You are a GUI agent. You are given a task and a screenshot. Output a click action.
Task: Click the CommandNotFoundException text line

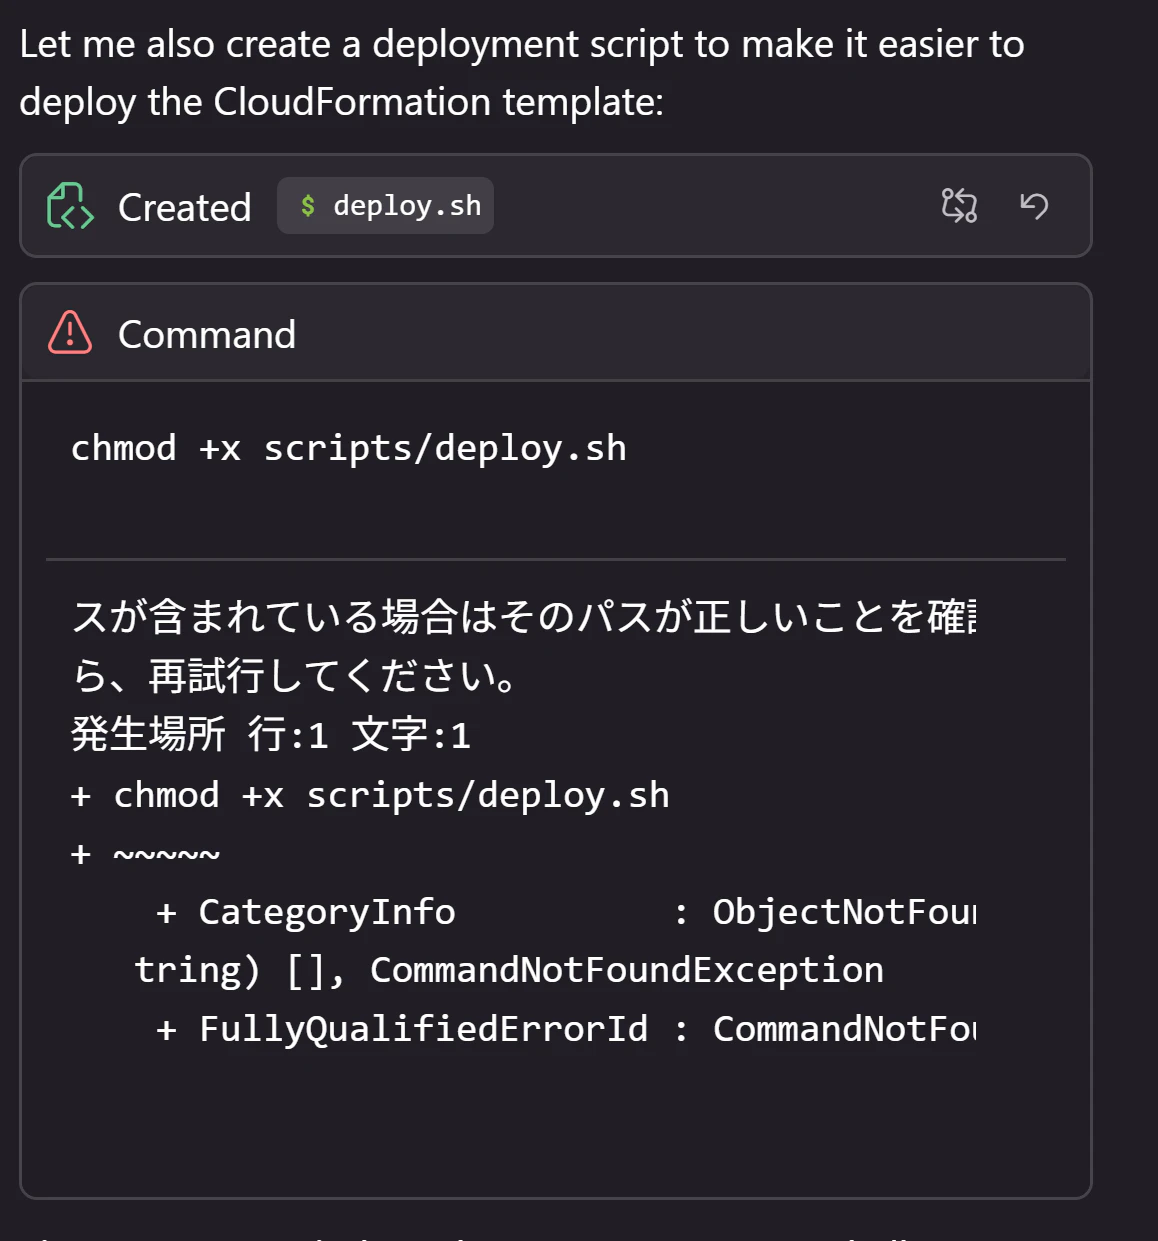click(x=509, y=970)
